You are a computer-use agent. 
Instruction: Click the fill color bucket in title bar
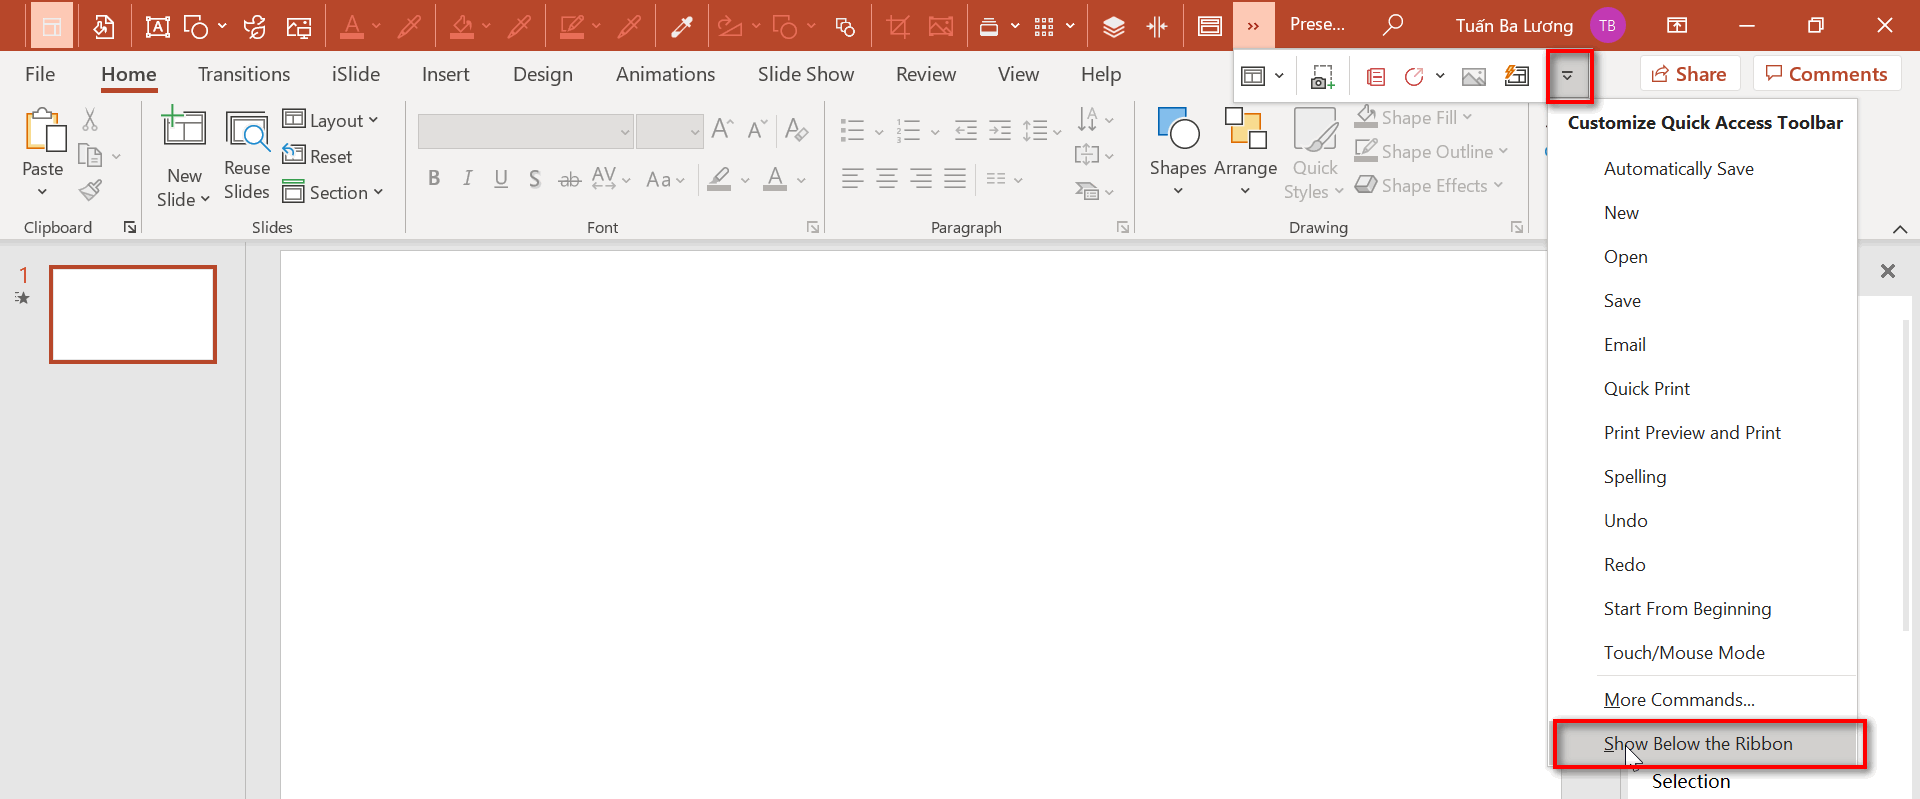pos(461,26)
